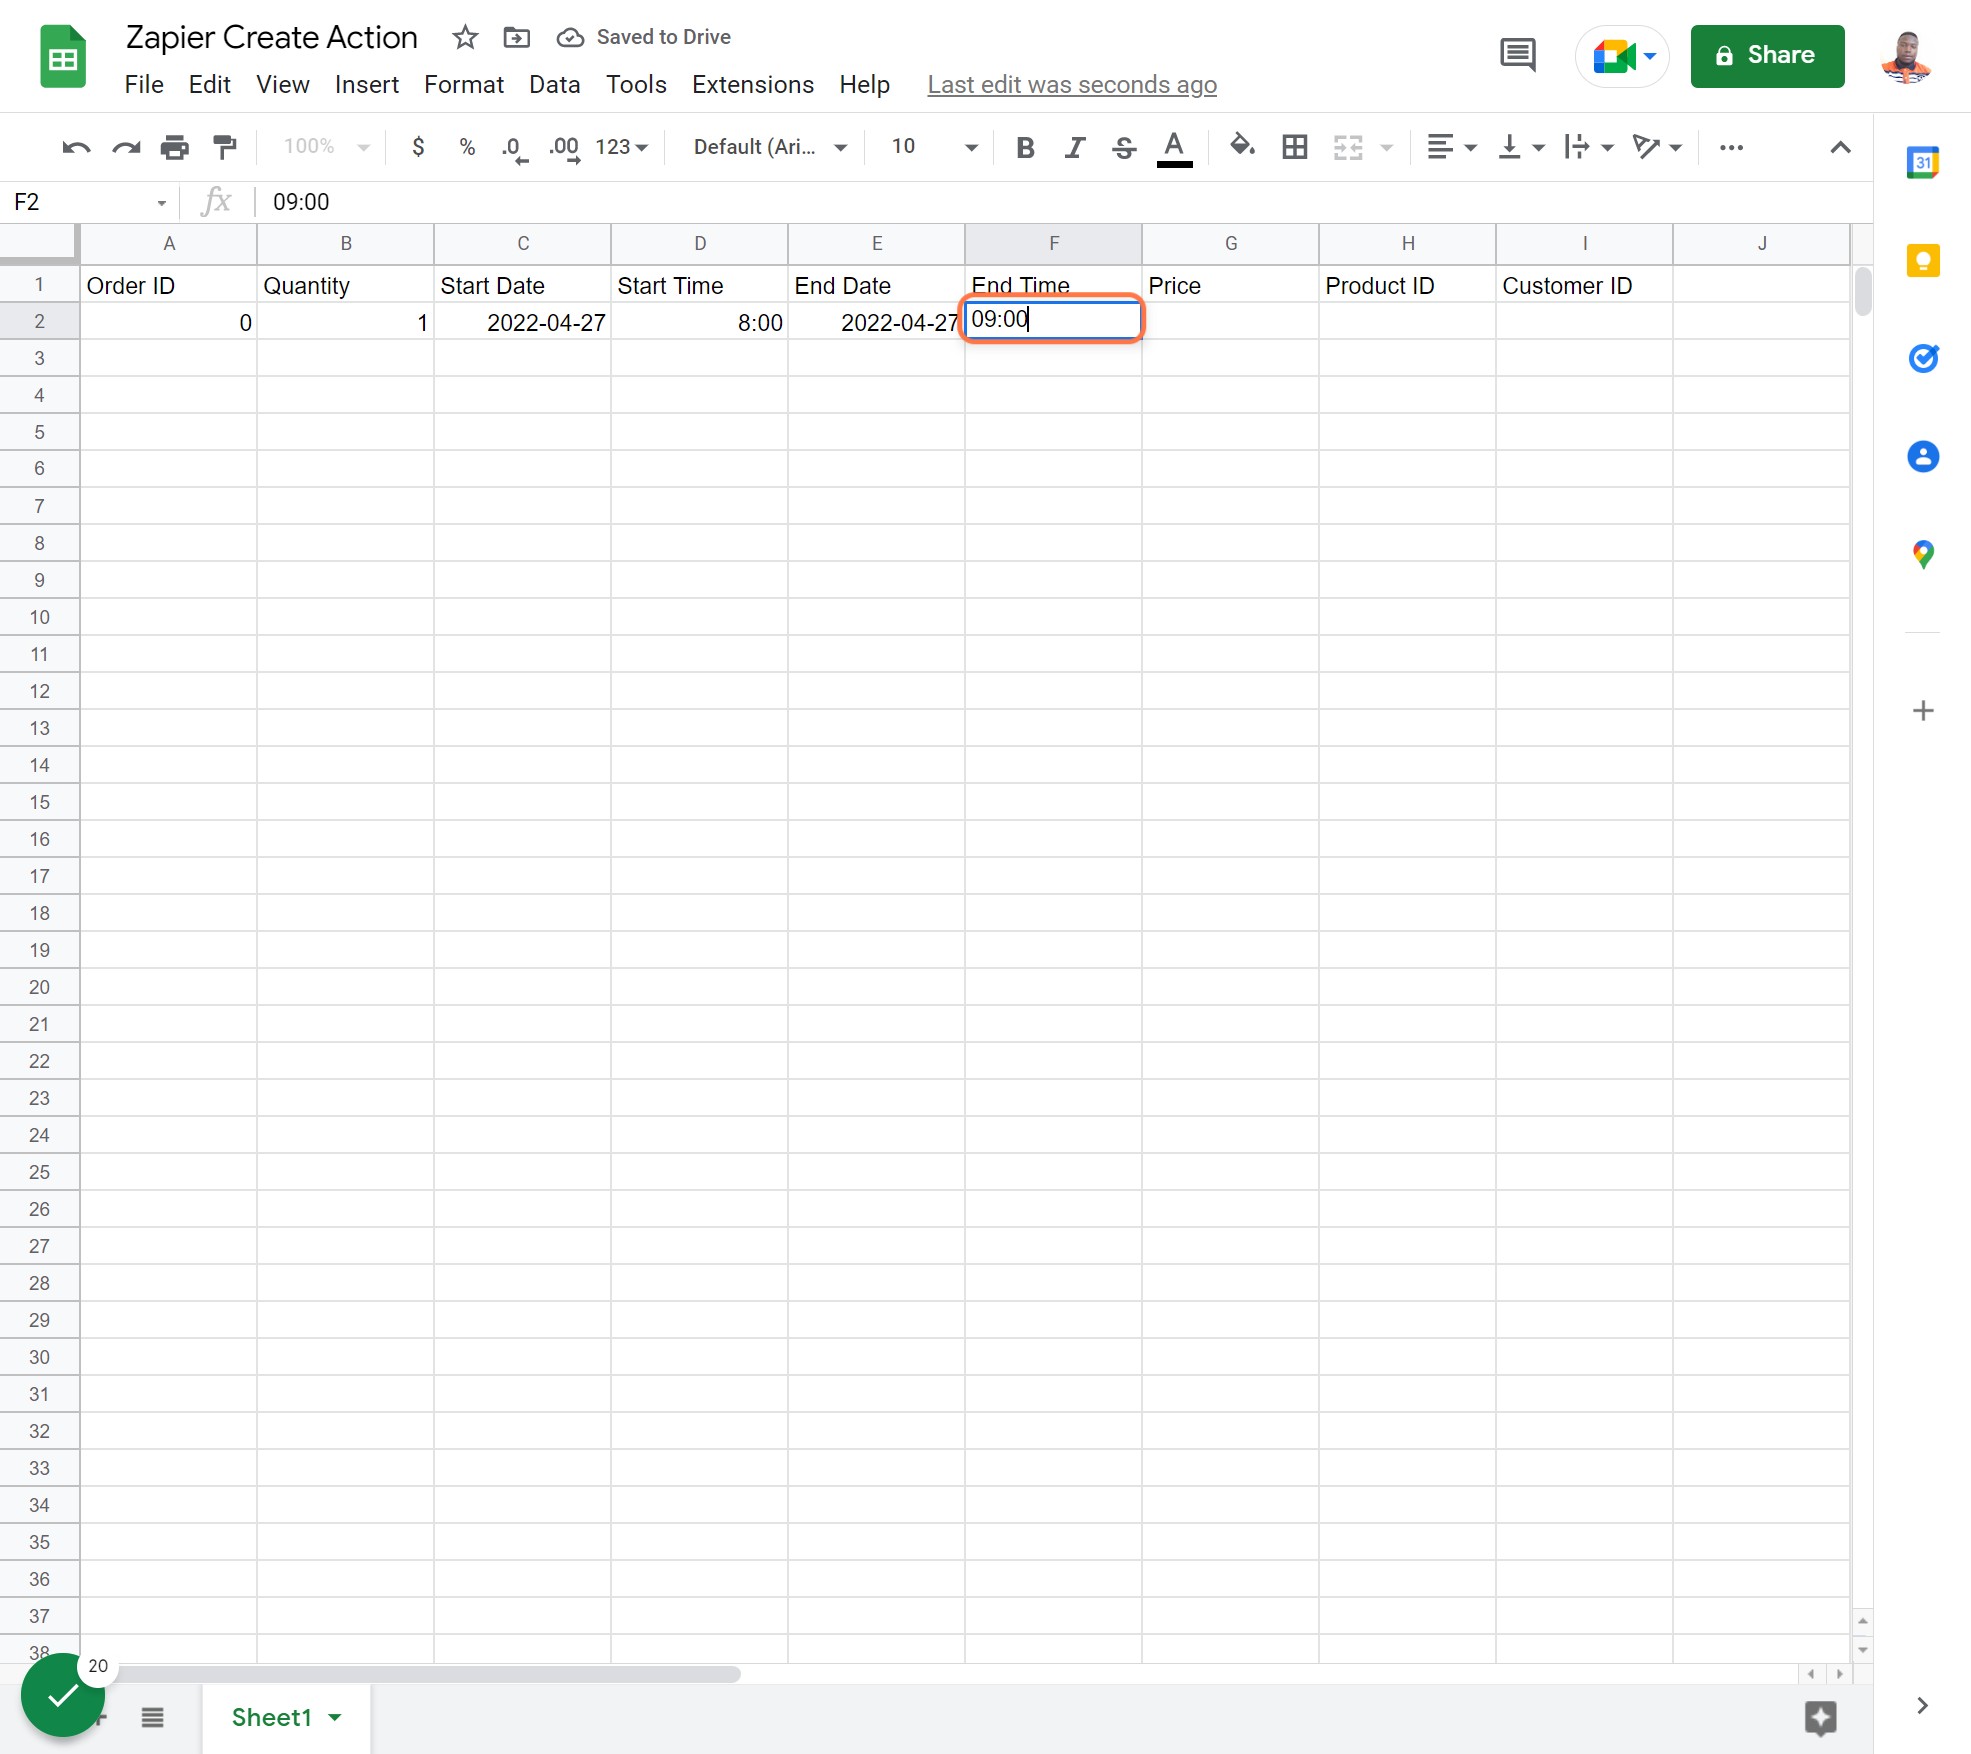The width and height of the screenshot is (1971, 1754).
Task: Click the increase decimal places icon
Action: coord(564,148)
